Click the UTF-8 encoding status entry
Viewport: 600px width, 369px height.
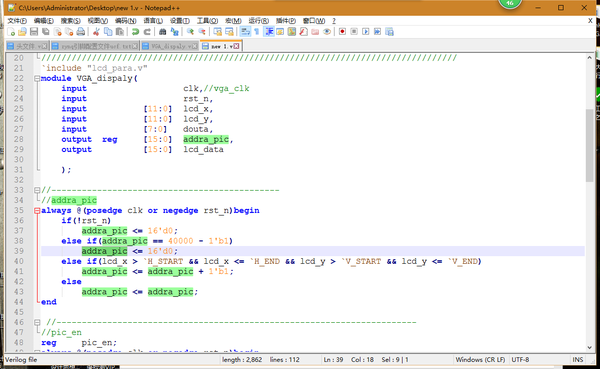coord(520,360)
